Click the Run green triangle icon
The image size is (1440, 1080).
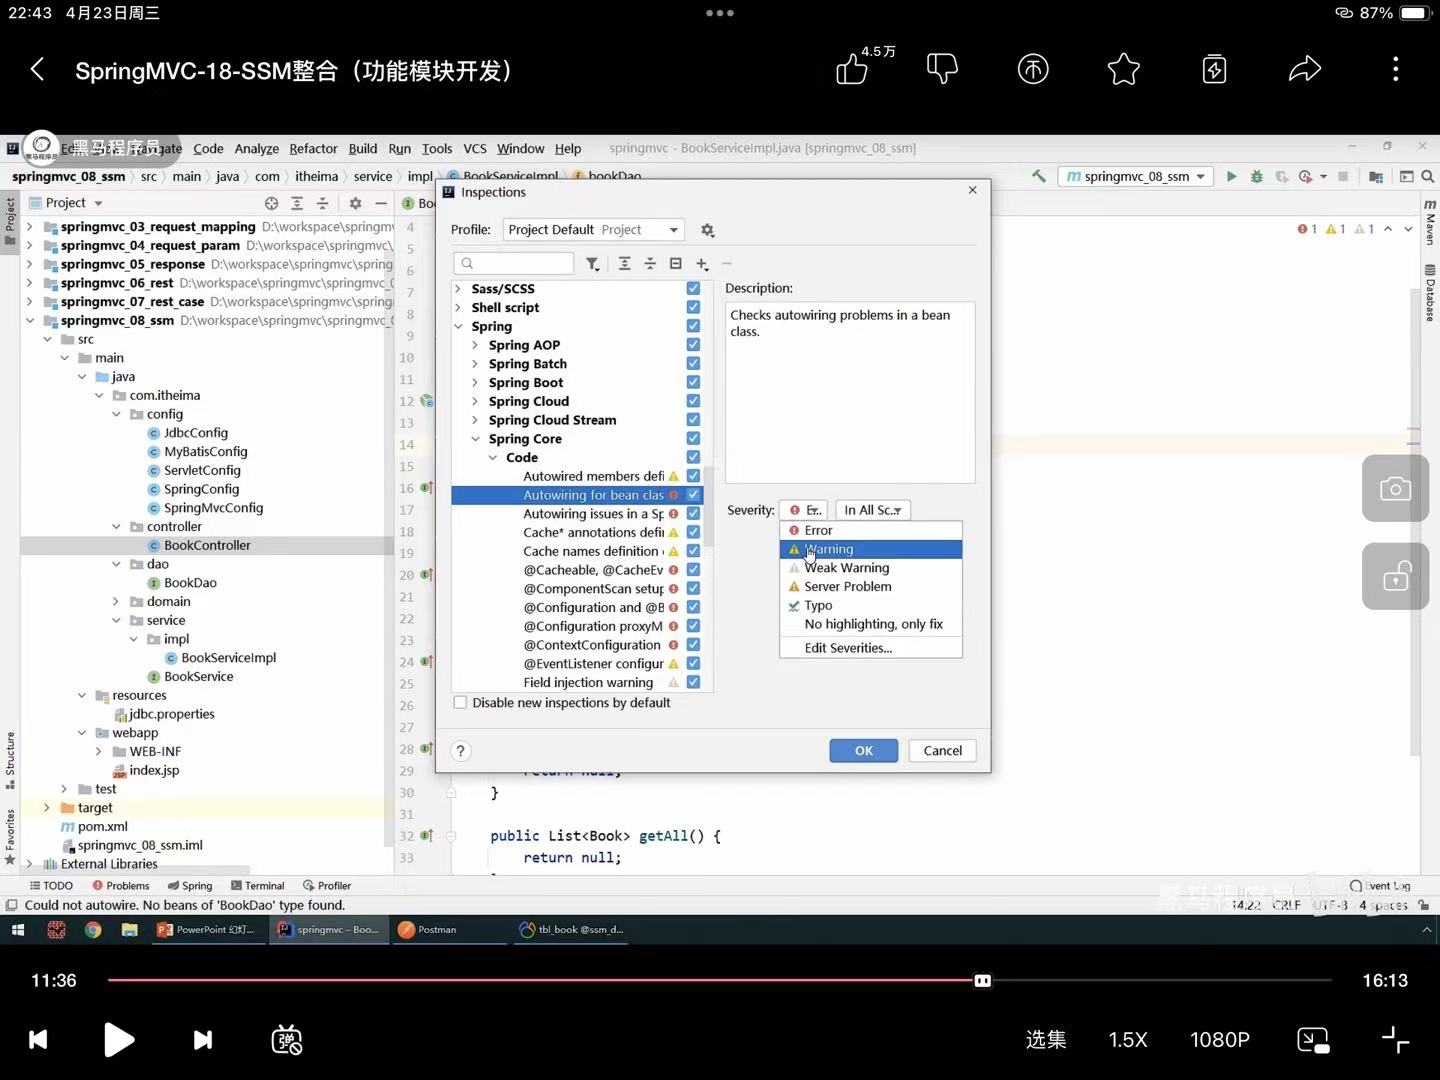click(1232, 176)
